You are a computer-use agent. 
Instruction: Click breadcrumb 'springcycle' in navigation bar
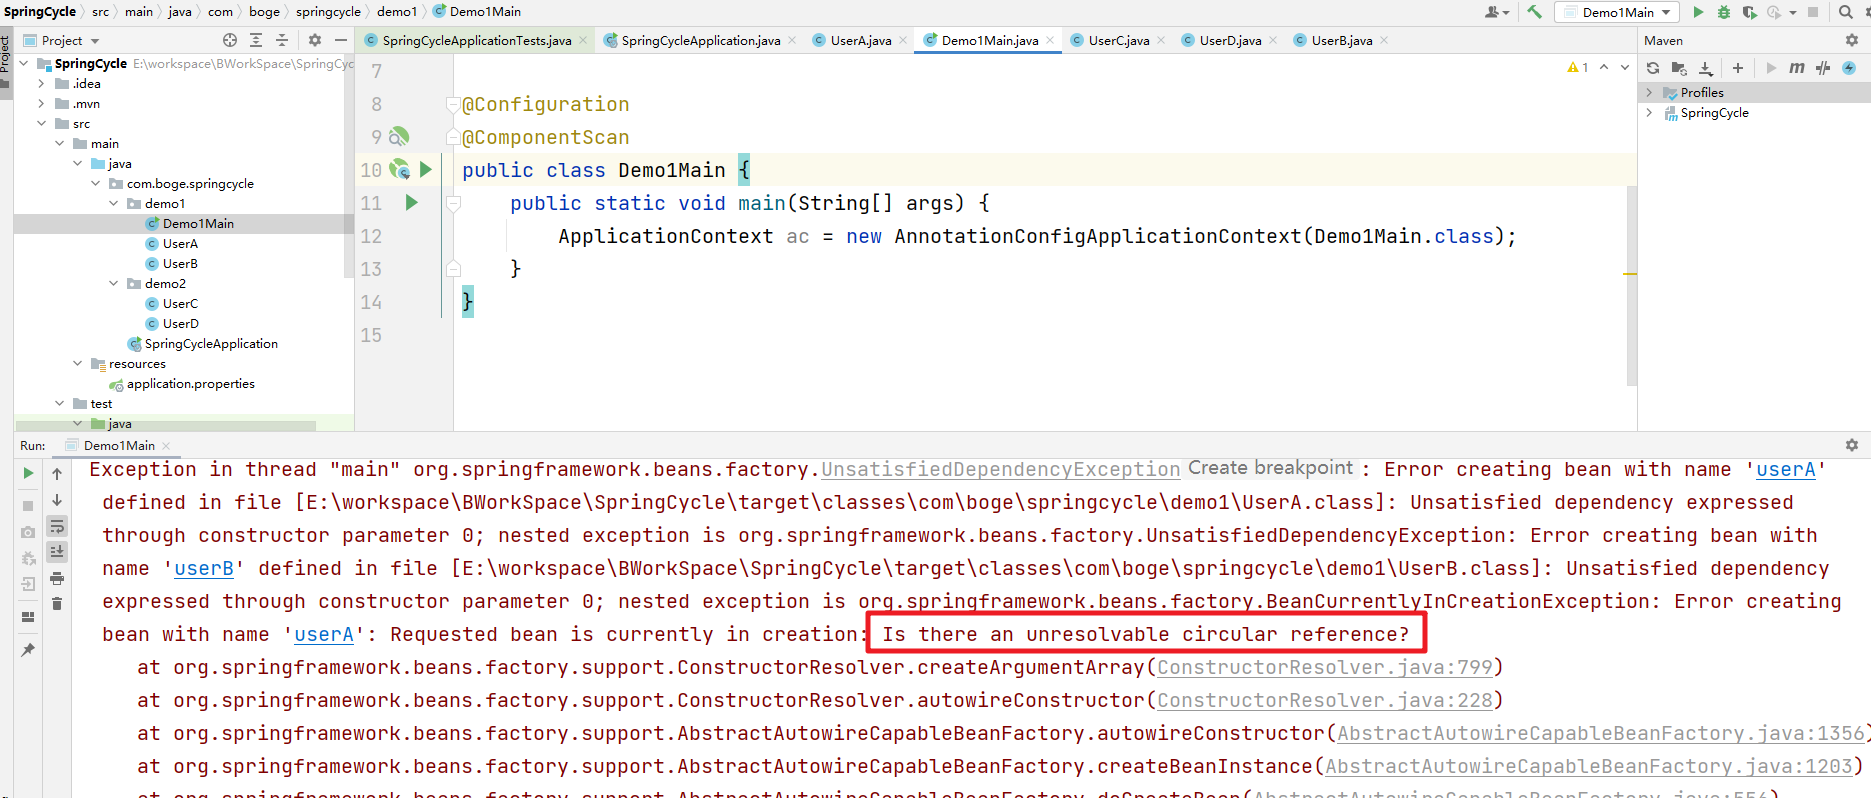[x=328, y=12]
